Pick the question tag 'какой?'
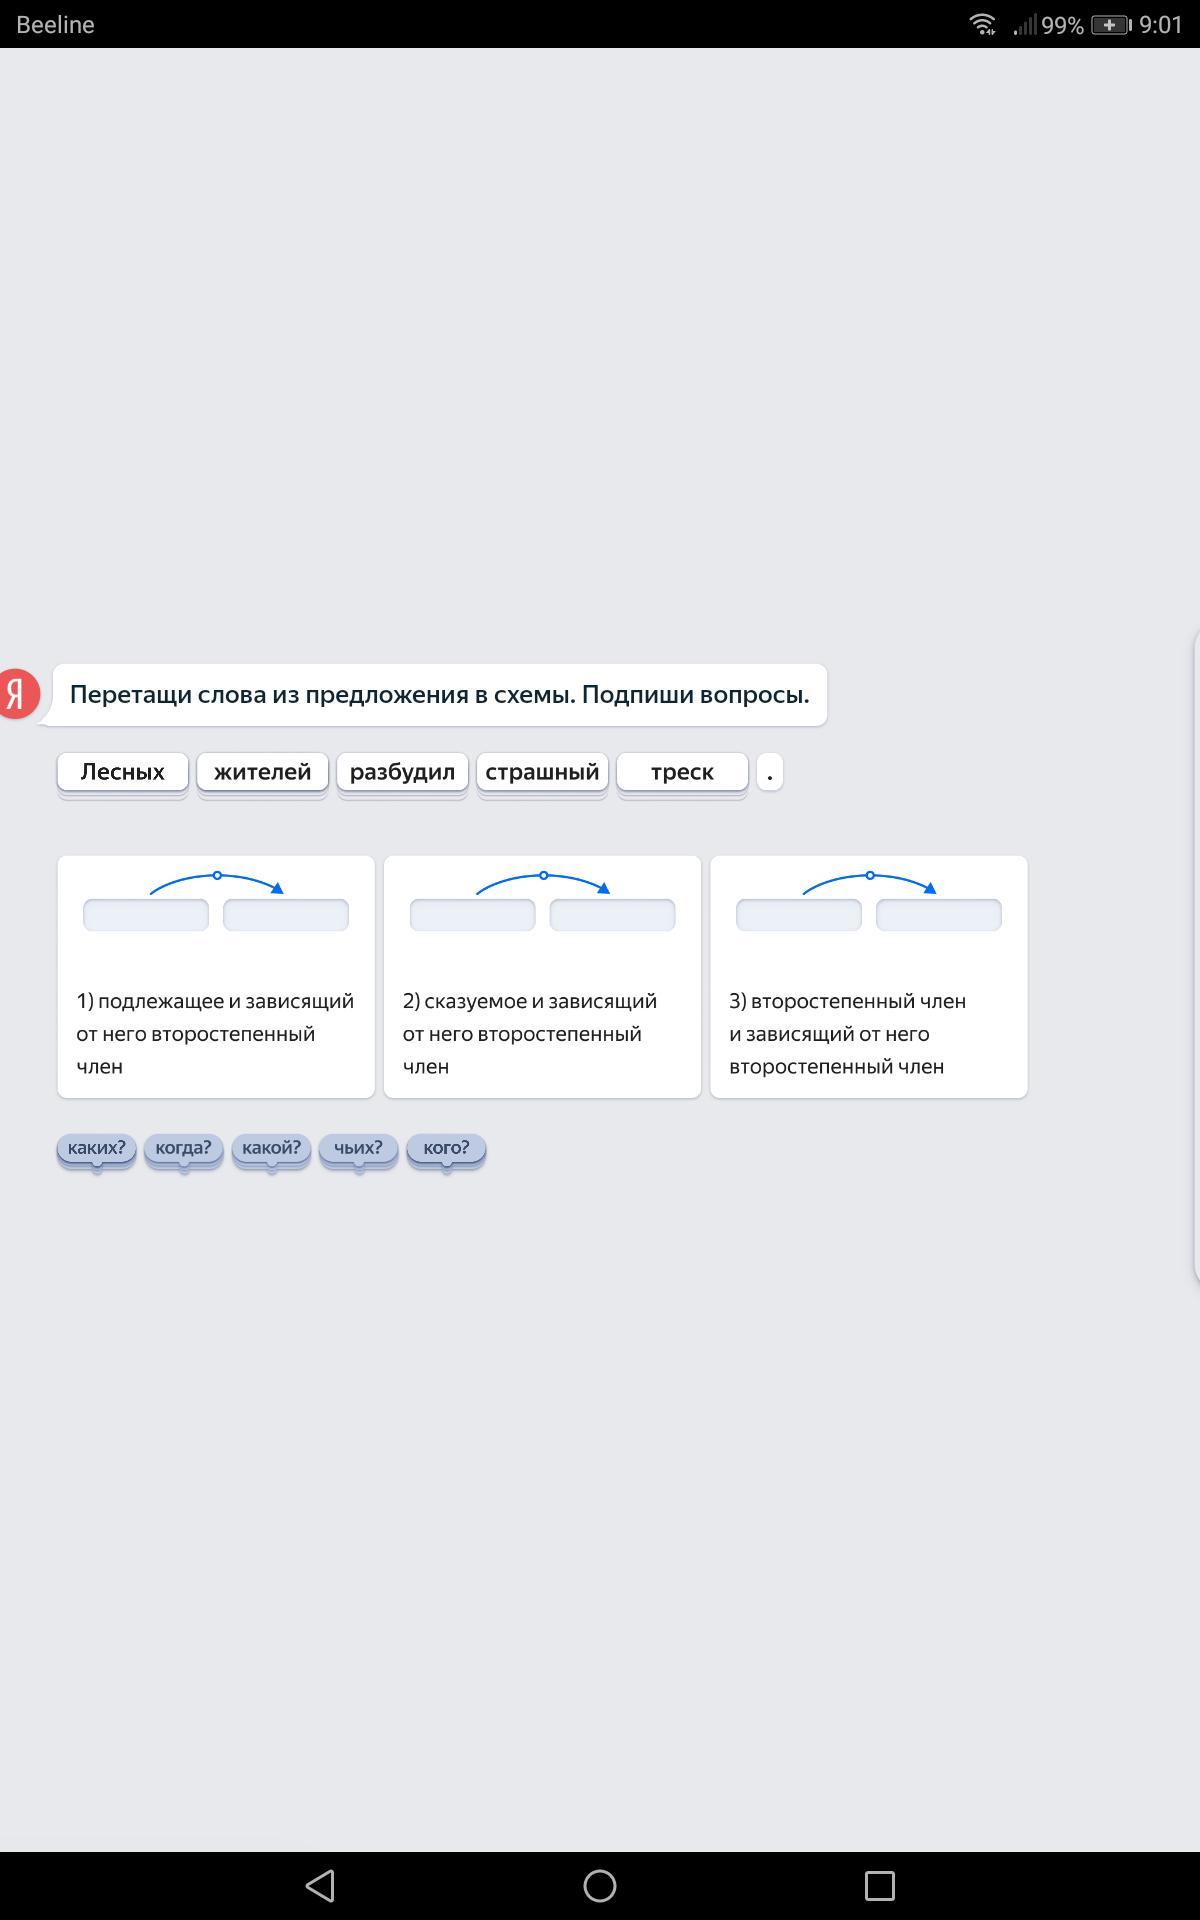1200x1920 pixels. pyautogui.click(x=271, y=1148)
